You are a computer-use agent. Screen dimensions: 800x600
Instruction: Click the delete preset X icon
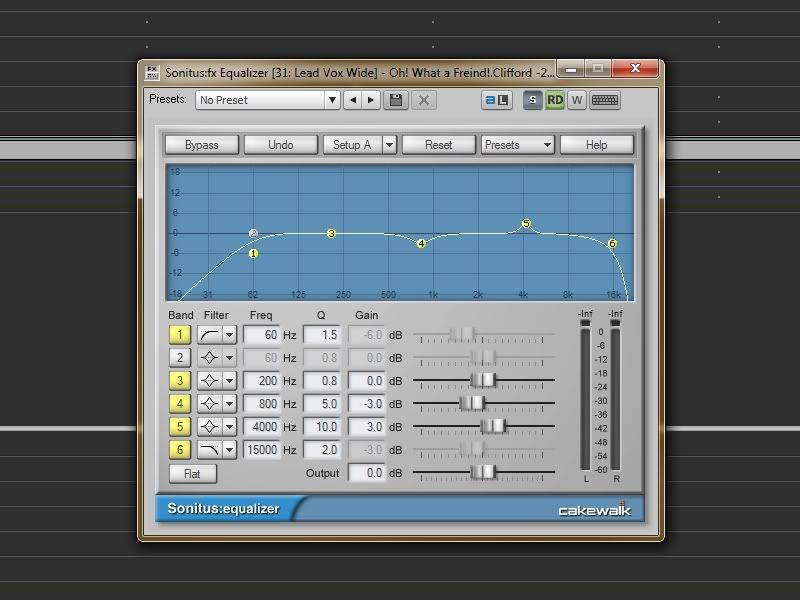(423, 100)
